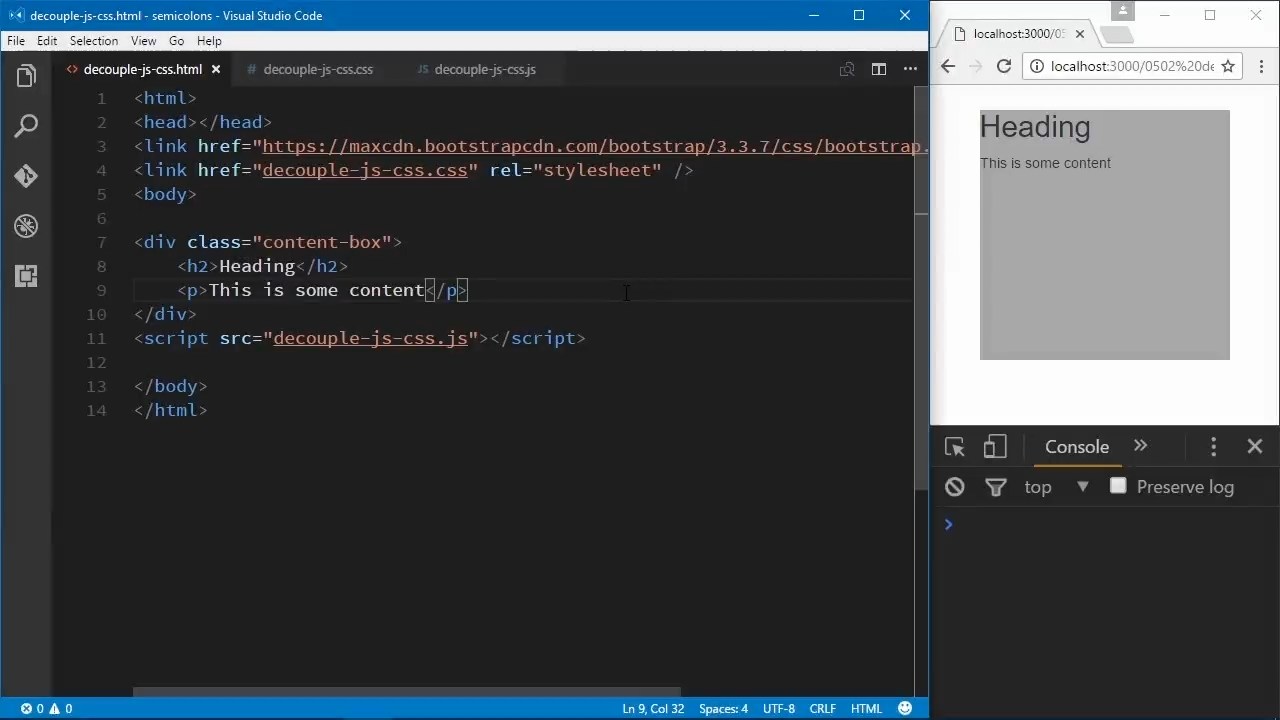Open the Selection menu

click(x=94, y=41)
